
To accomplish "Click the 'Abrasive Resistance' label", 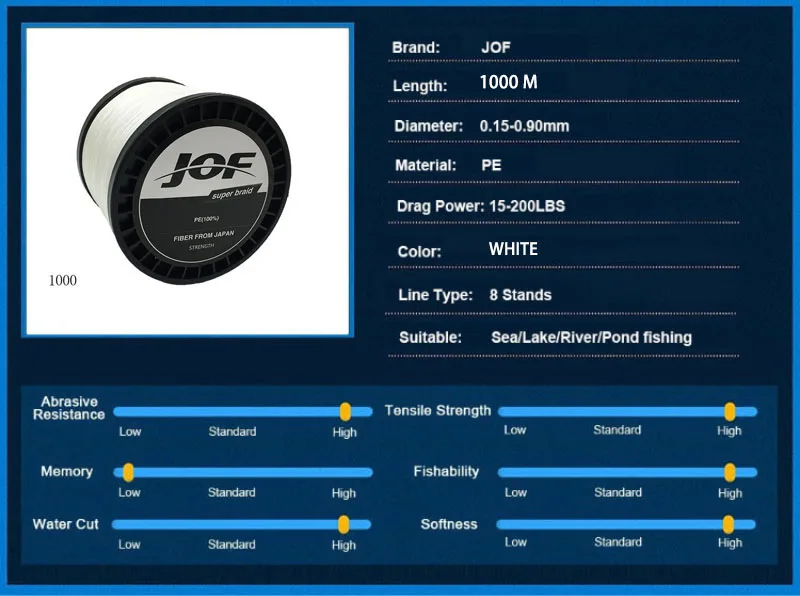I will [69, 408].
